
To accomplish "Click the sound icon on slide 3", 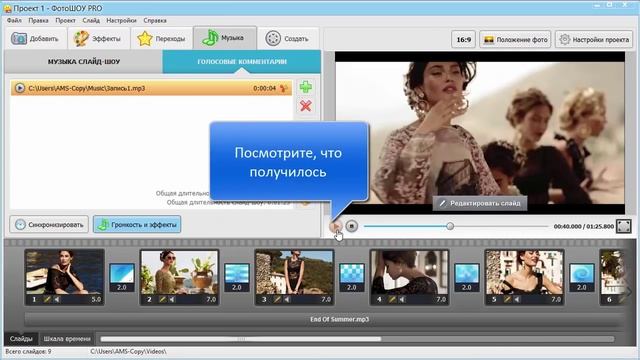I will (x=287, y=300).
